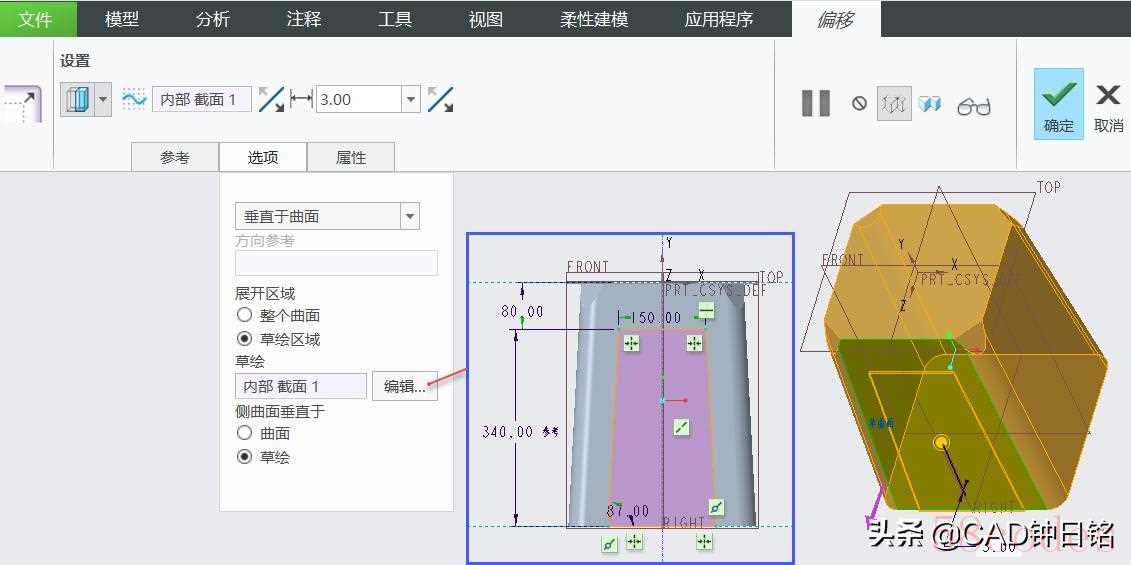
Task: Flip icon next to 内部 截面 1 collector
Action: pyautogui.click(x=271, y=99)
